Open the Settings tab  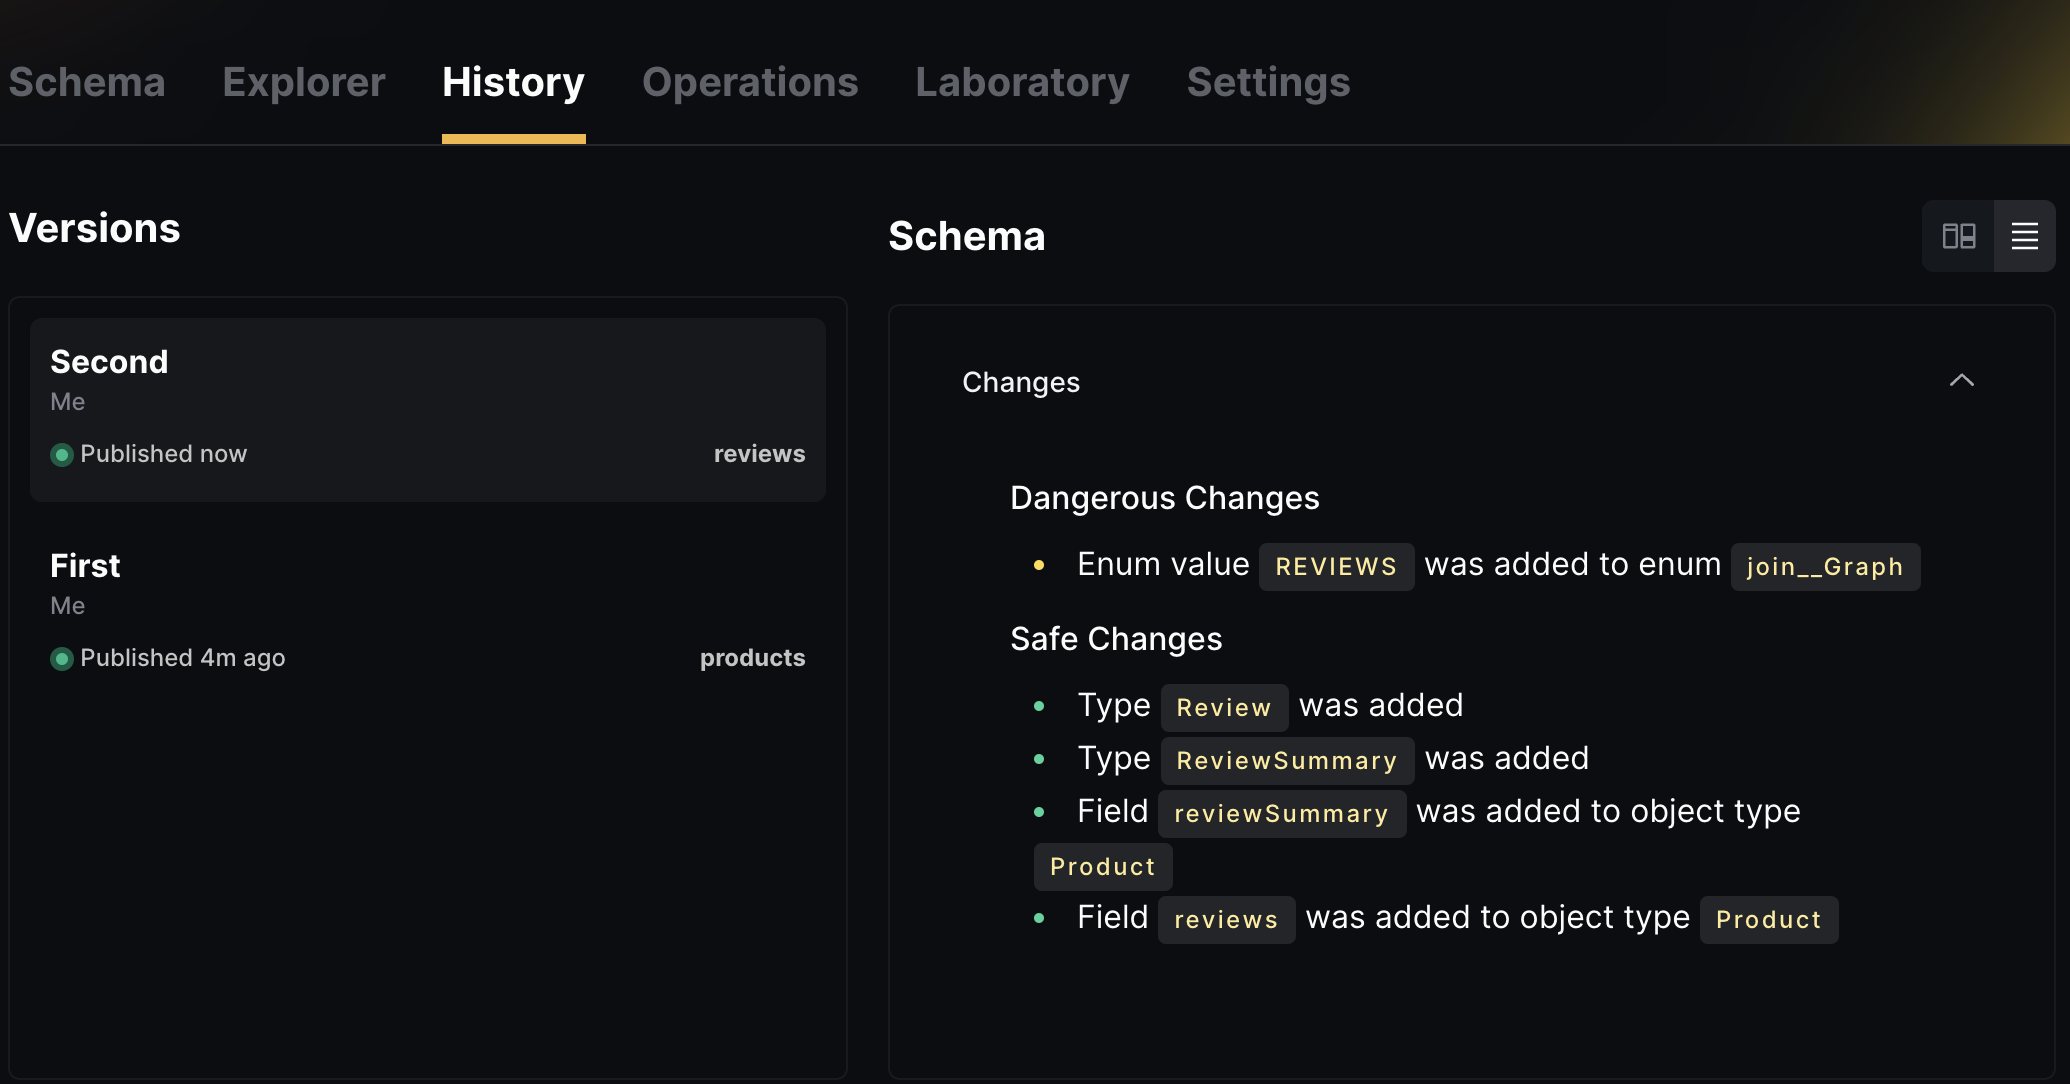[1268, 82]
